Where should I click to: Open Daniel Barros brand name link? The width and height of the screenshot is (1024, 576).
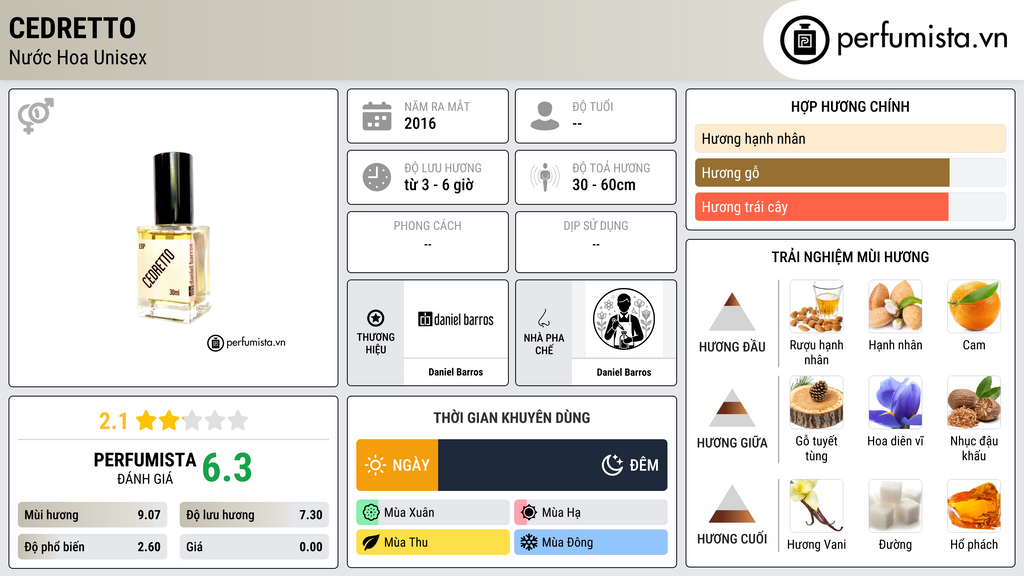tap(455, 372)
